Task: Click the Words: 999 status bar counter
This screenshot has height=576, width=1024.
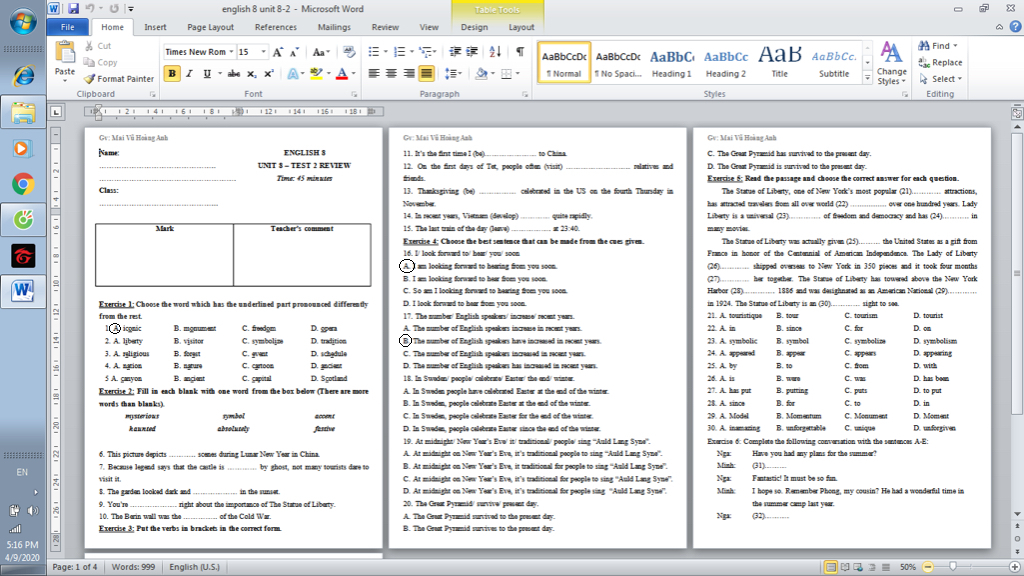Action: tap(133, 567)
